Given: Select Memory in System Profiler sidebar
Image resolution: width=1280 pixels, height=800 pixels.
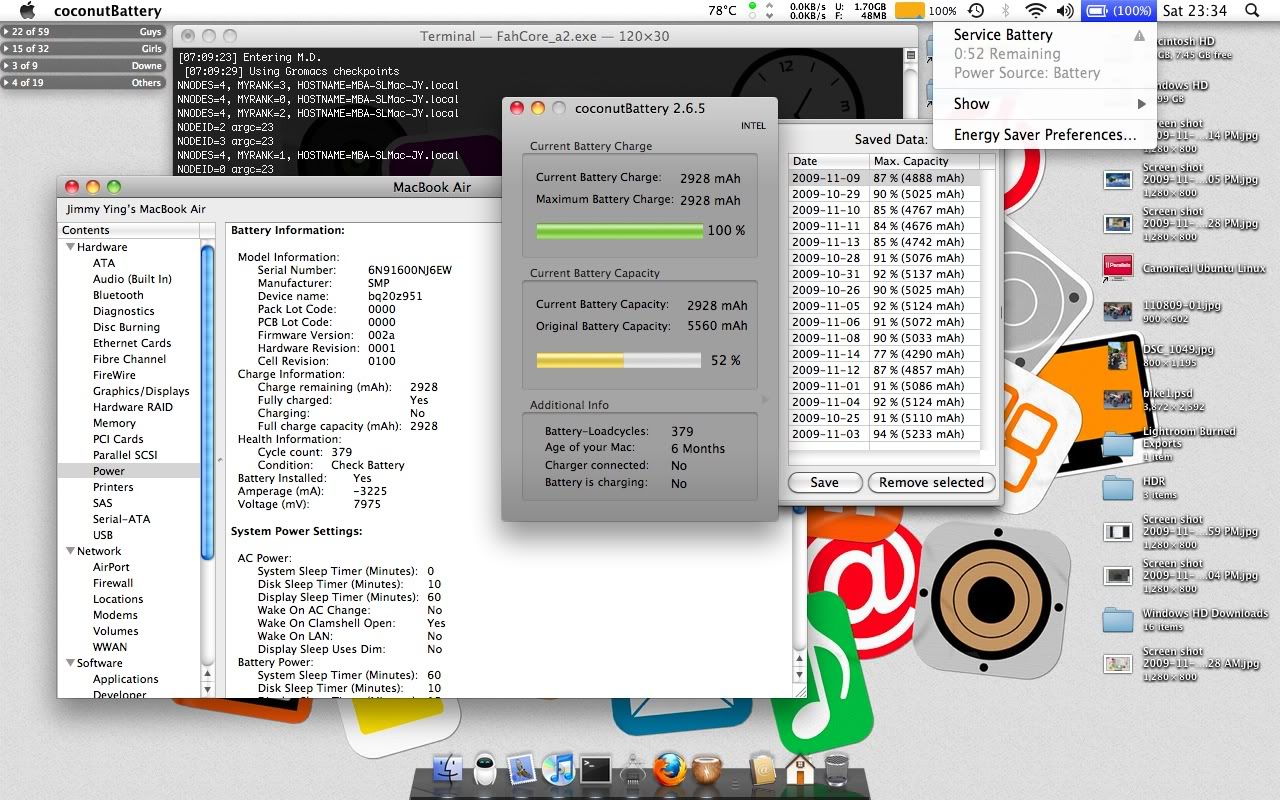Looking at the screenshot, I should click(x=130, y=423).
